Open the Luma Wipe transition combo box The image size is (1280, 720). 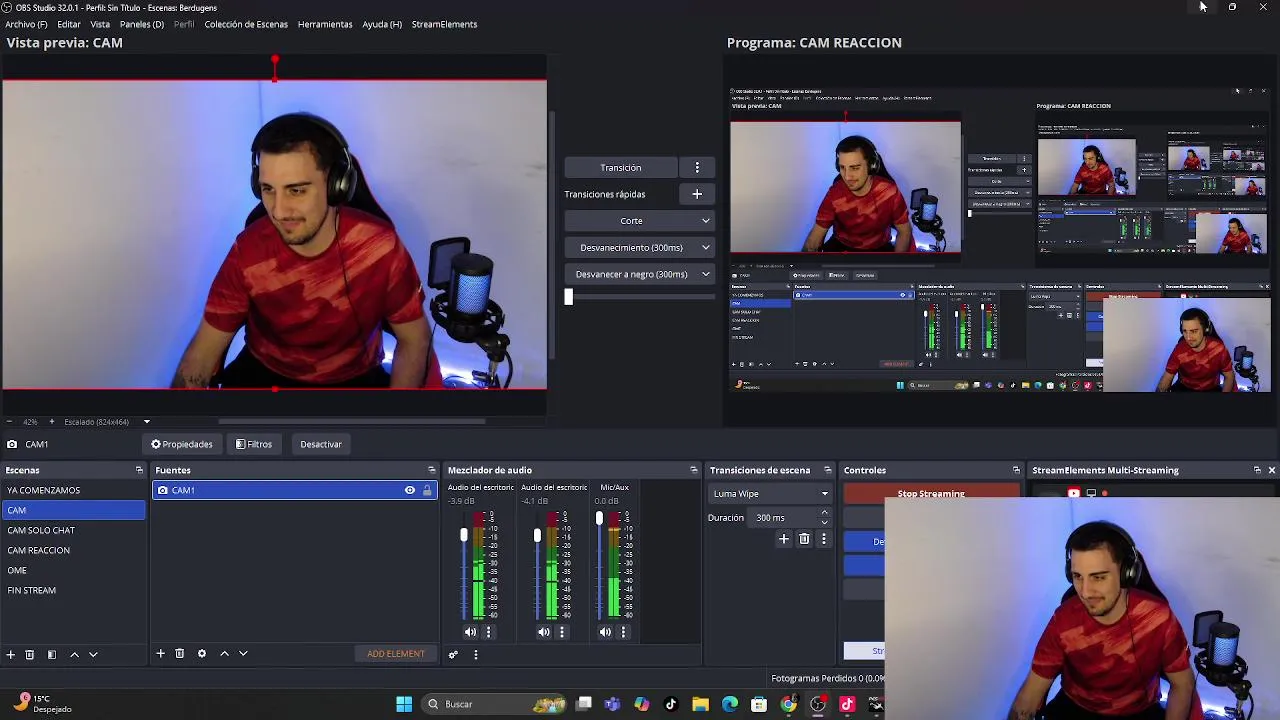click(x=770, y=494)
